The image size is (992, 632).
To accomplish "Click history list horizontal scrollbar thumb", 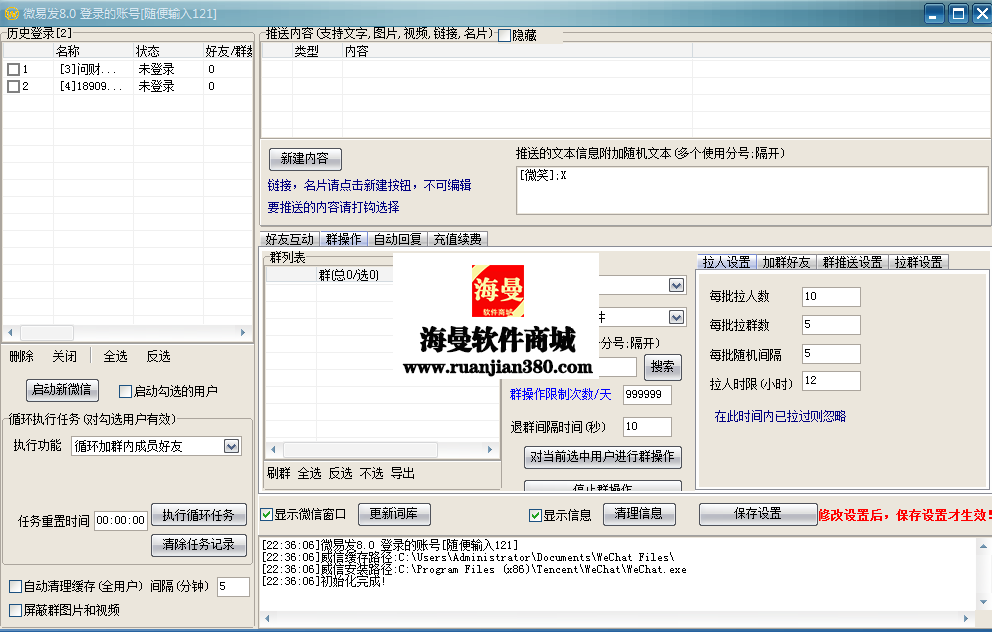I will pos(47,333).
